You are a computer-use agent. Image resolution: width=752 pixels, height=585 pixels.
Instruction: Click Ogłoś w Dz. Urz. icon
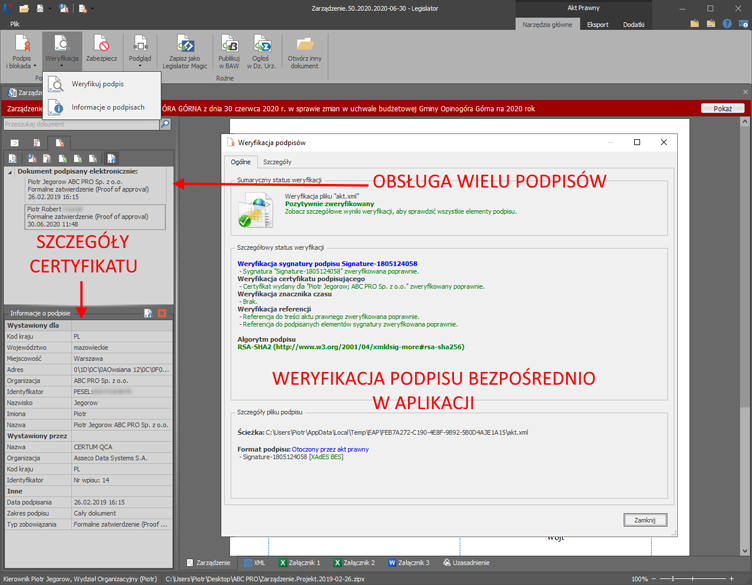click(262, 44)
